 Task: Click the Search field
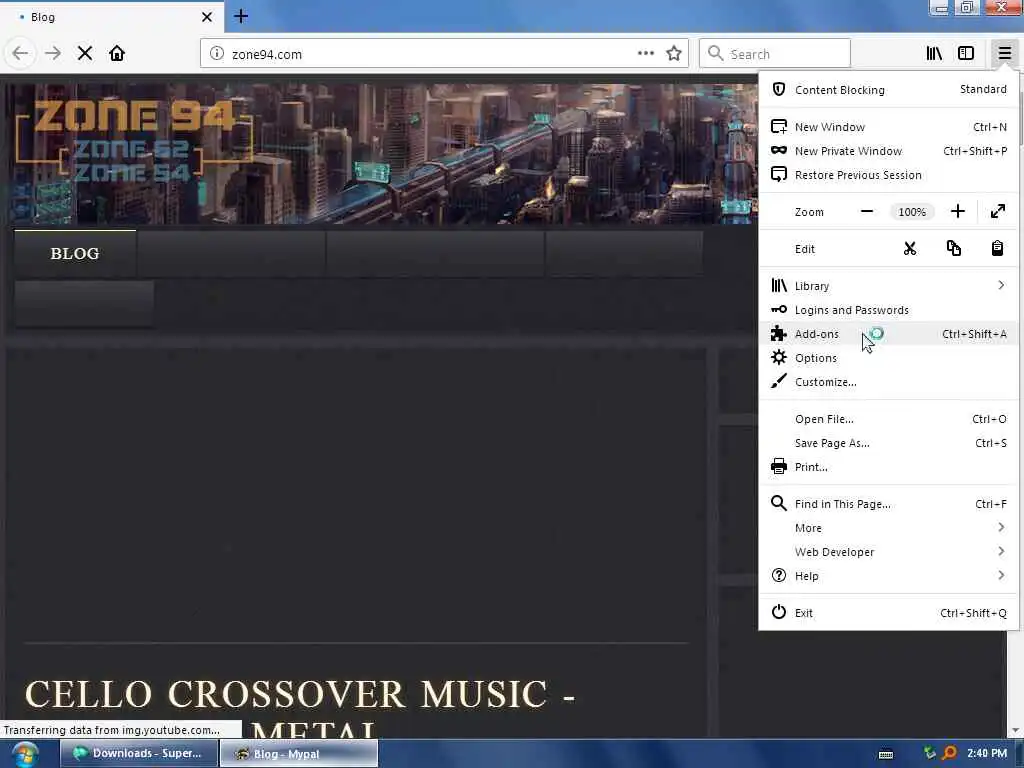tap(775, 54)
